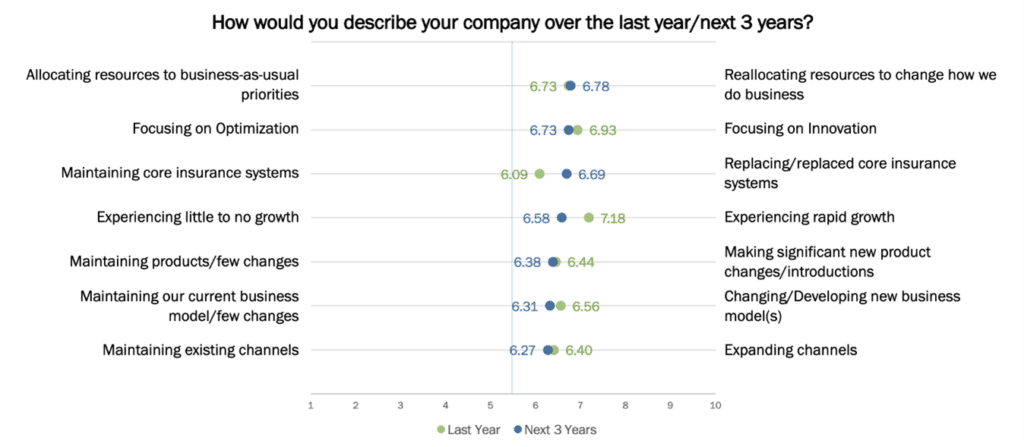Image resolution: width=1024 pixels, height=447 pixels.
Task: Select the green 7.18 rapid growth dot
Action: (589, 218)
